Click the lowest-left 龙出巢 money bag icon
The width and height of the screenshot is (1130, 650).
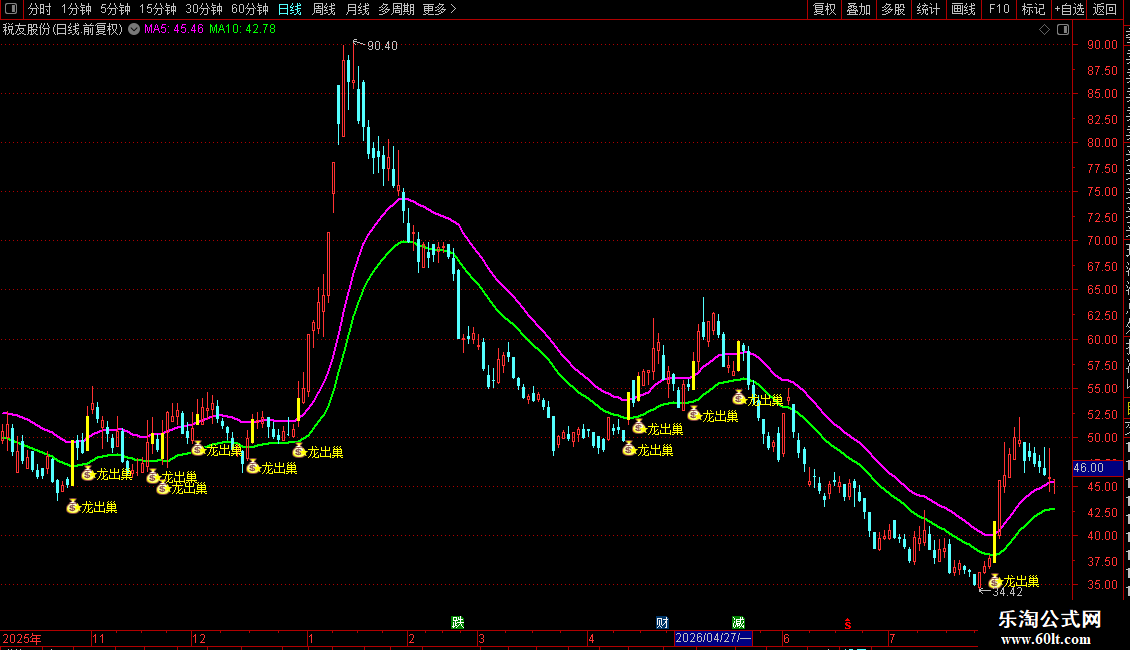pos(73,507)
